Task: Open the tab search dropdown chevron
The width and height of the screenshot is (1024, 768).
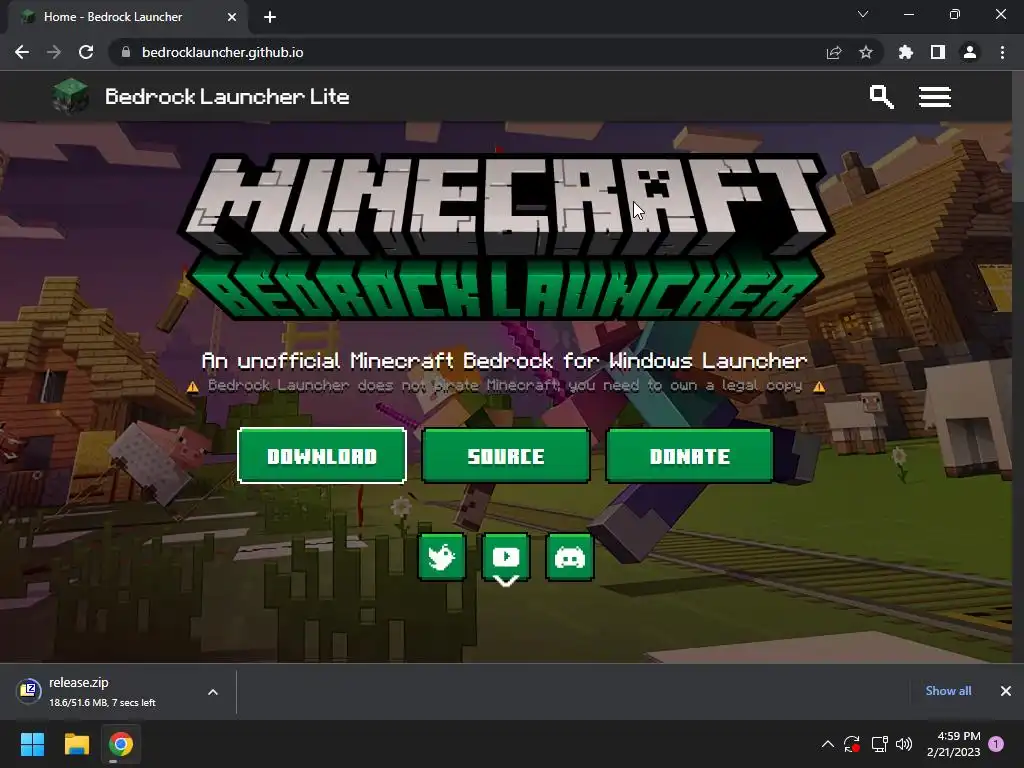Action: [863, 14]
